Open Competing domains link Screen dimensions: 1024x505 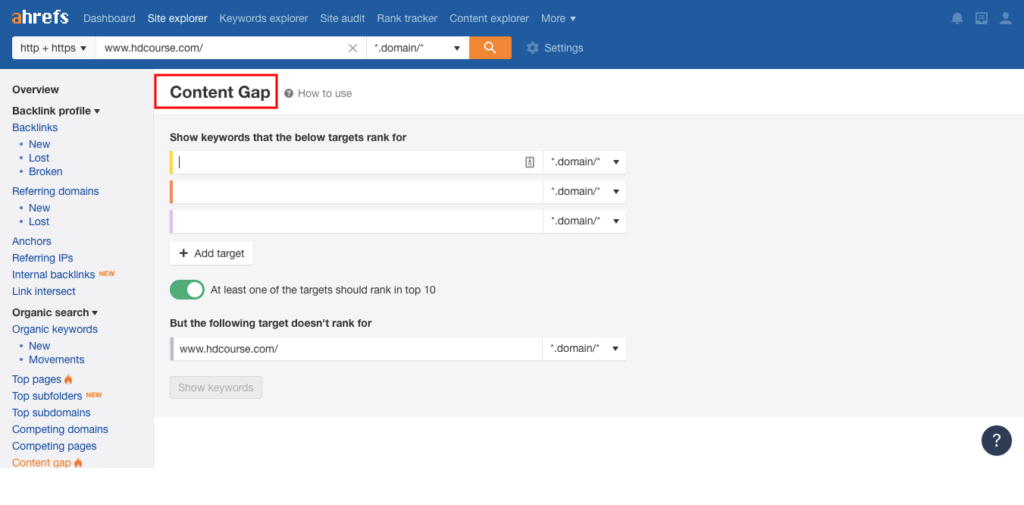click(60, 429)
